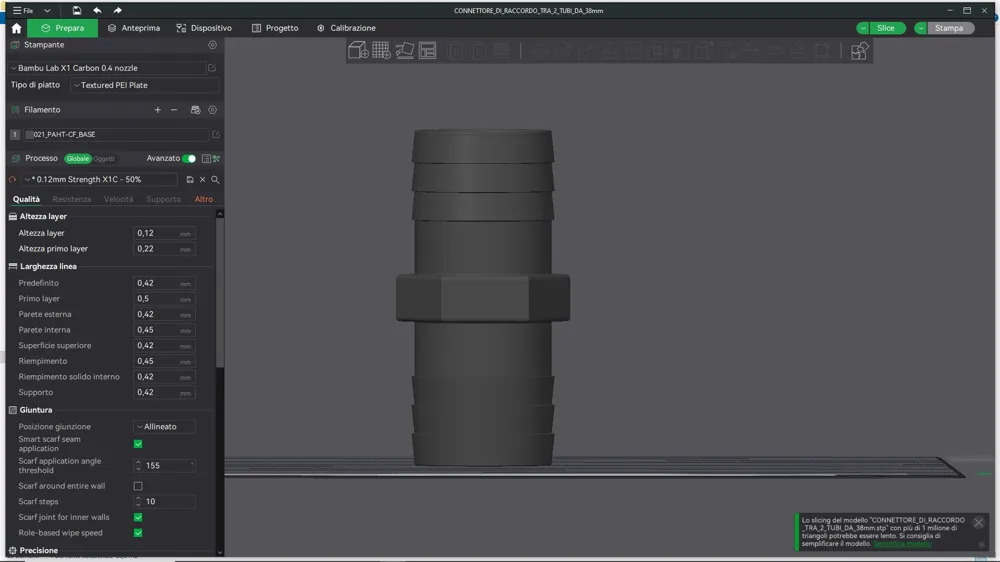Image resolution: width=1000 pixels, height=562 pixels.
Task: Toggle the Avanzato mode switch
Action: [189, 158]
